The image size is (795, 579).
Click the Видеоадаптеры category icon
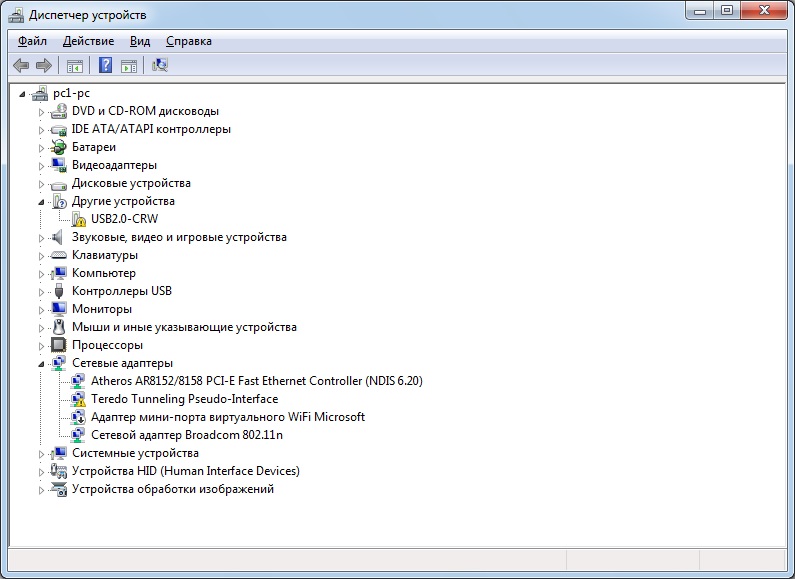click(x=59, y=165)
